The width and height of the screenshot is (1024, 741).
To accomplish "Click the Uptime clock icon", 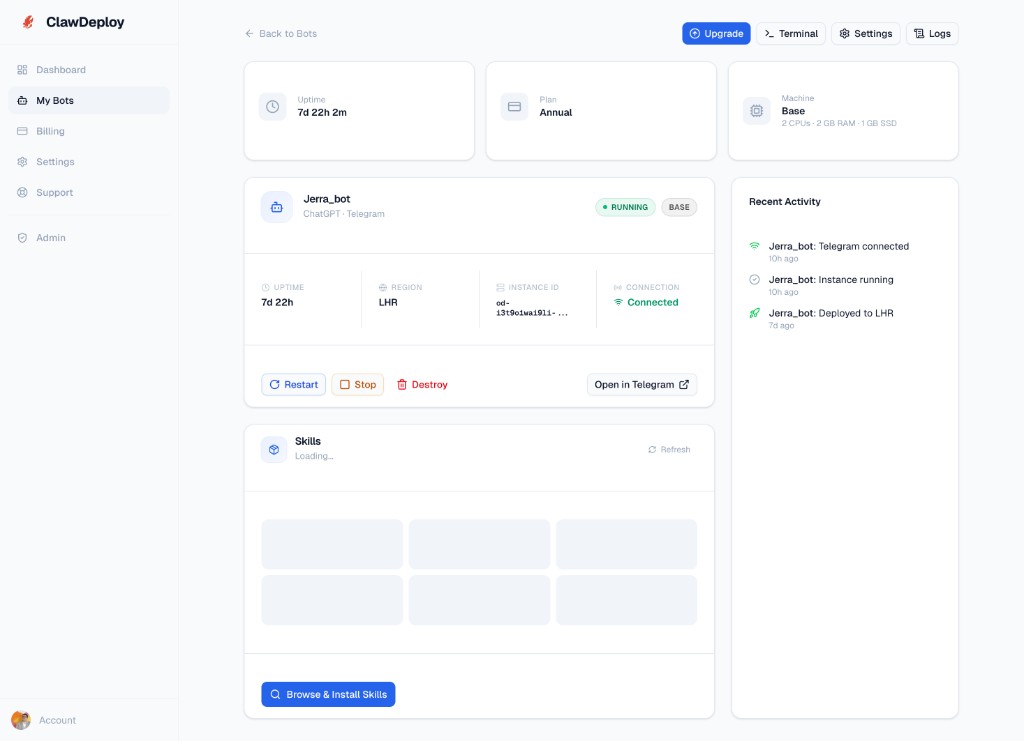I will pyautogui.click(x=272, y=107).
